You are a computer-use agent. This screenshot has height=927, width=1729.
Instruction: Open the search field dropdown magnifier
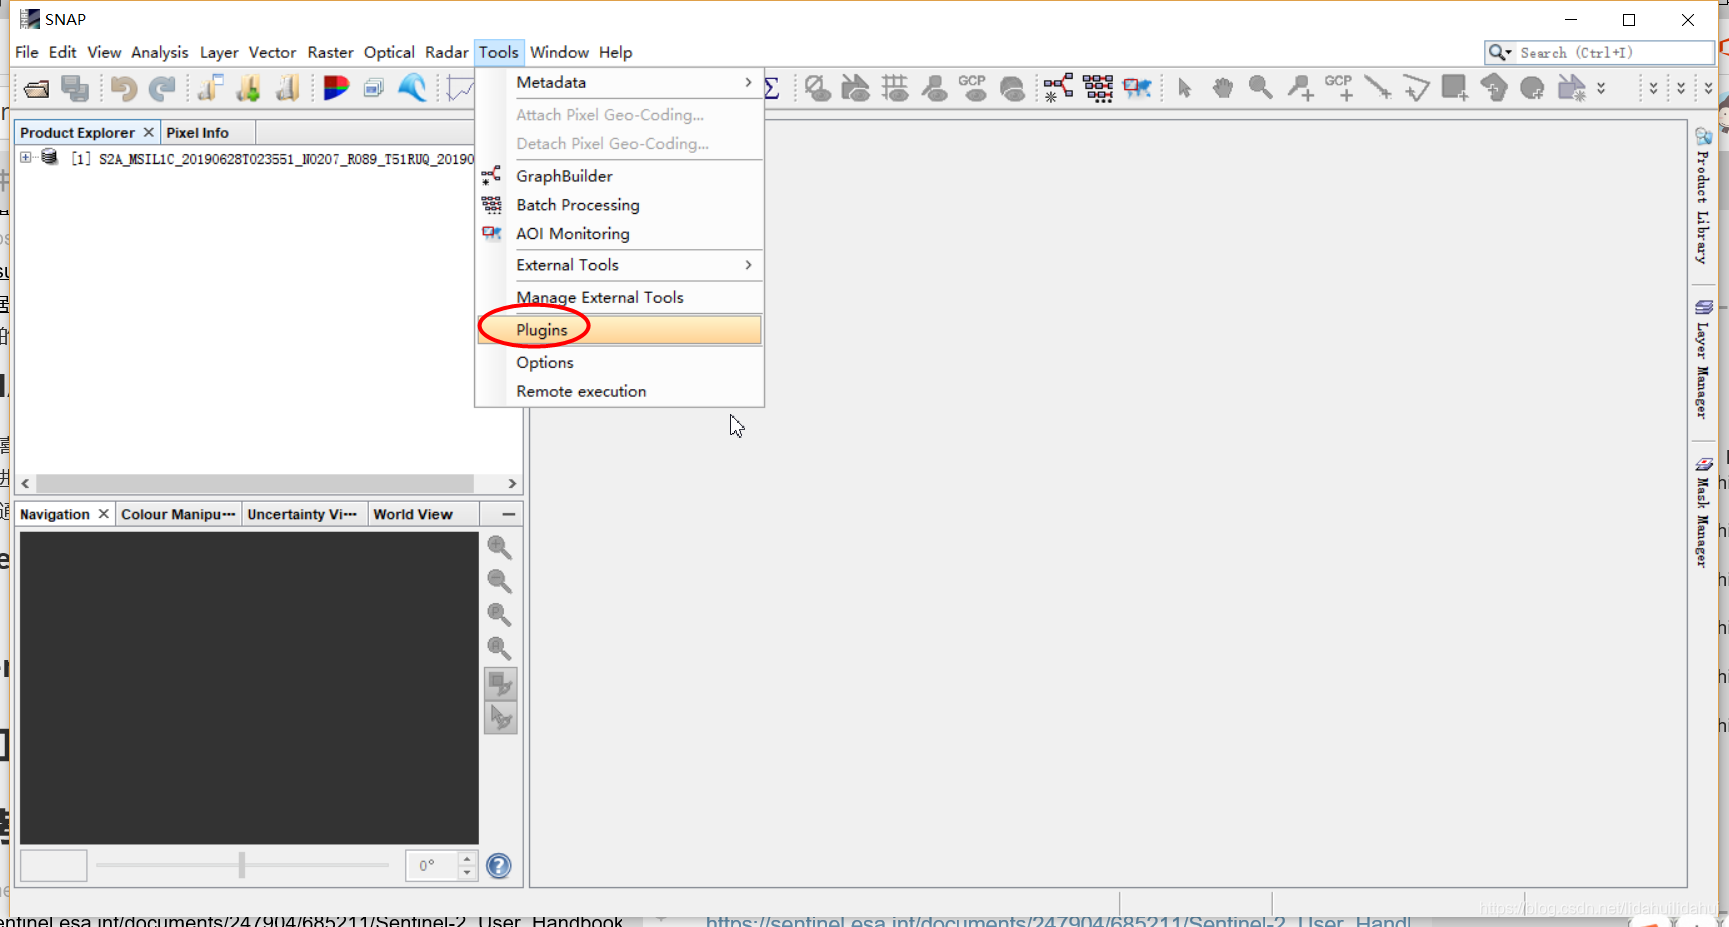tap(1500, 53)
